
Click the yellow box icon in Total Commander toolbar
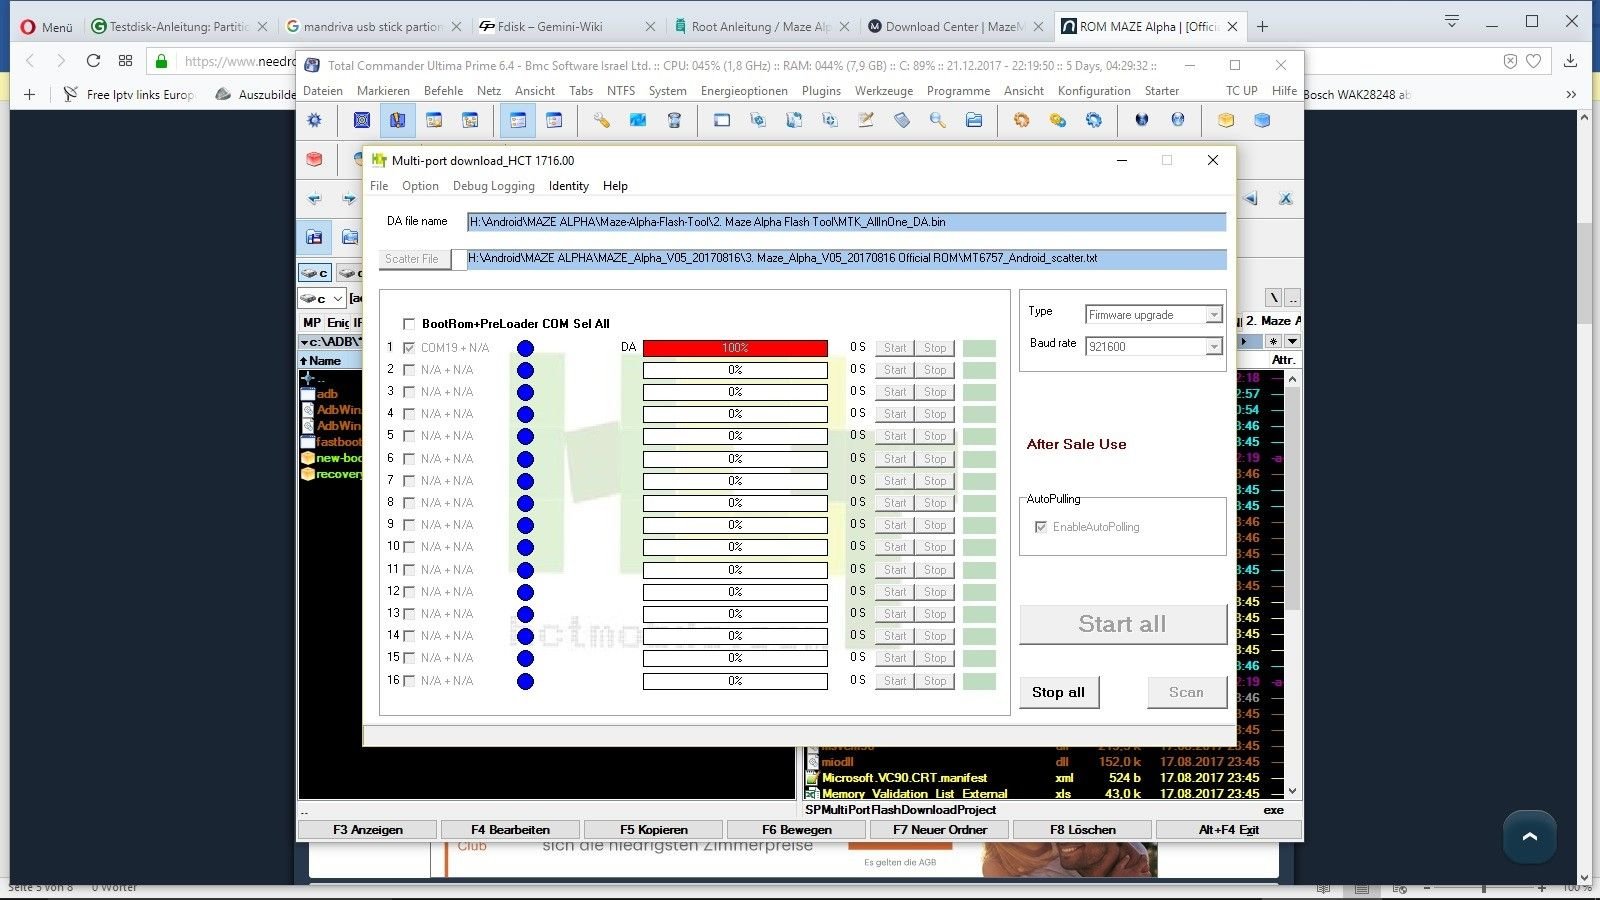point(1226,120)
